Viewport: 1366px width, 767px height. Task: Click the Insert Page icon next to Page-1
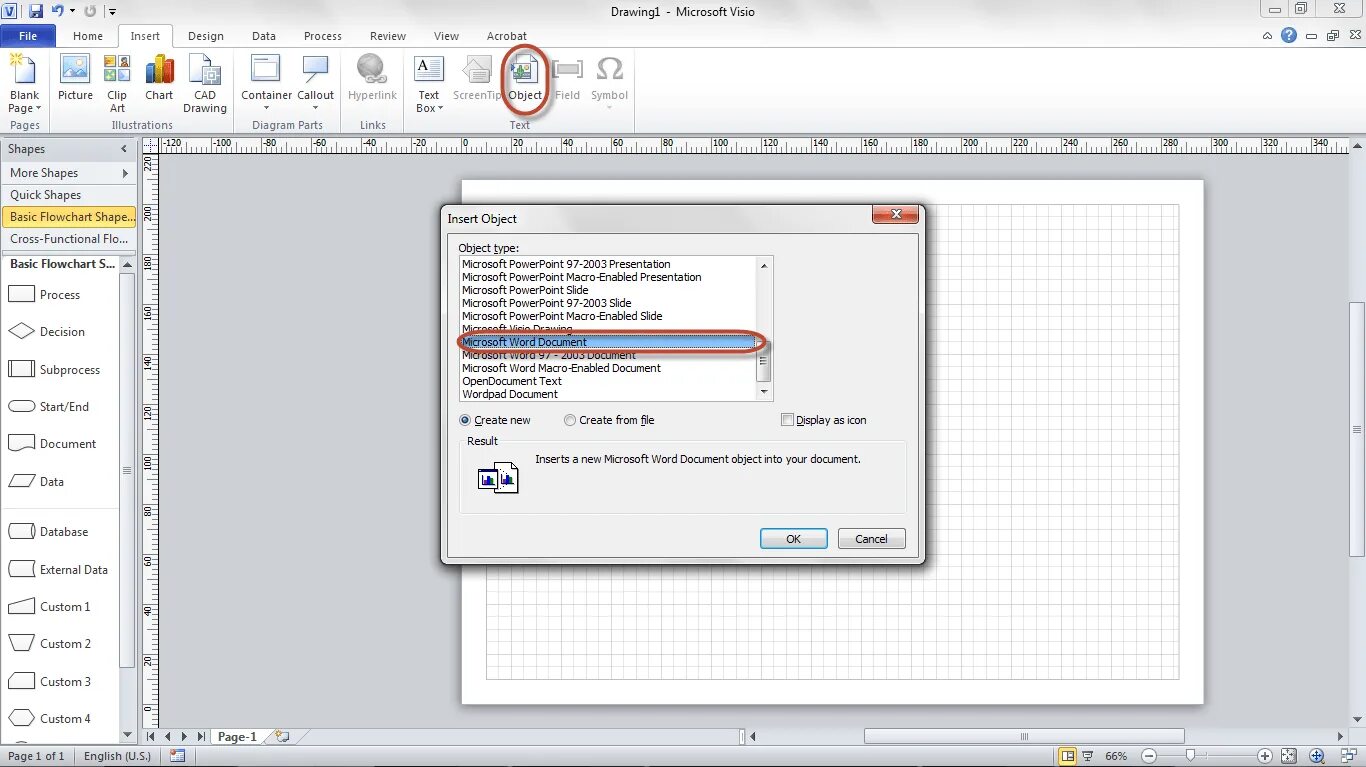click(282, 736)
